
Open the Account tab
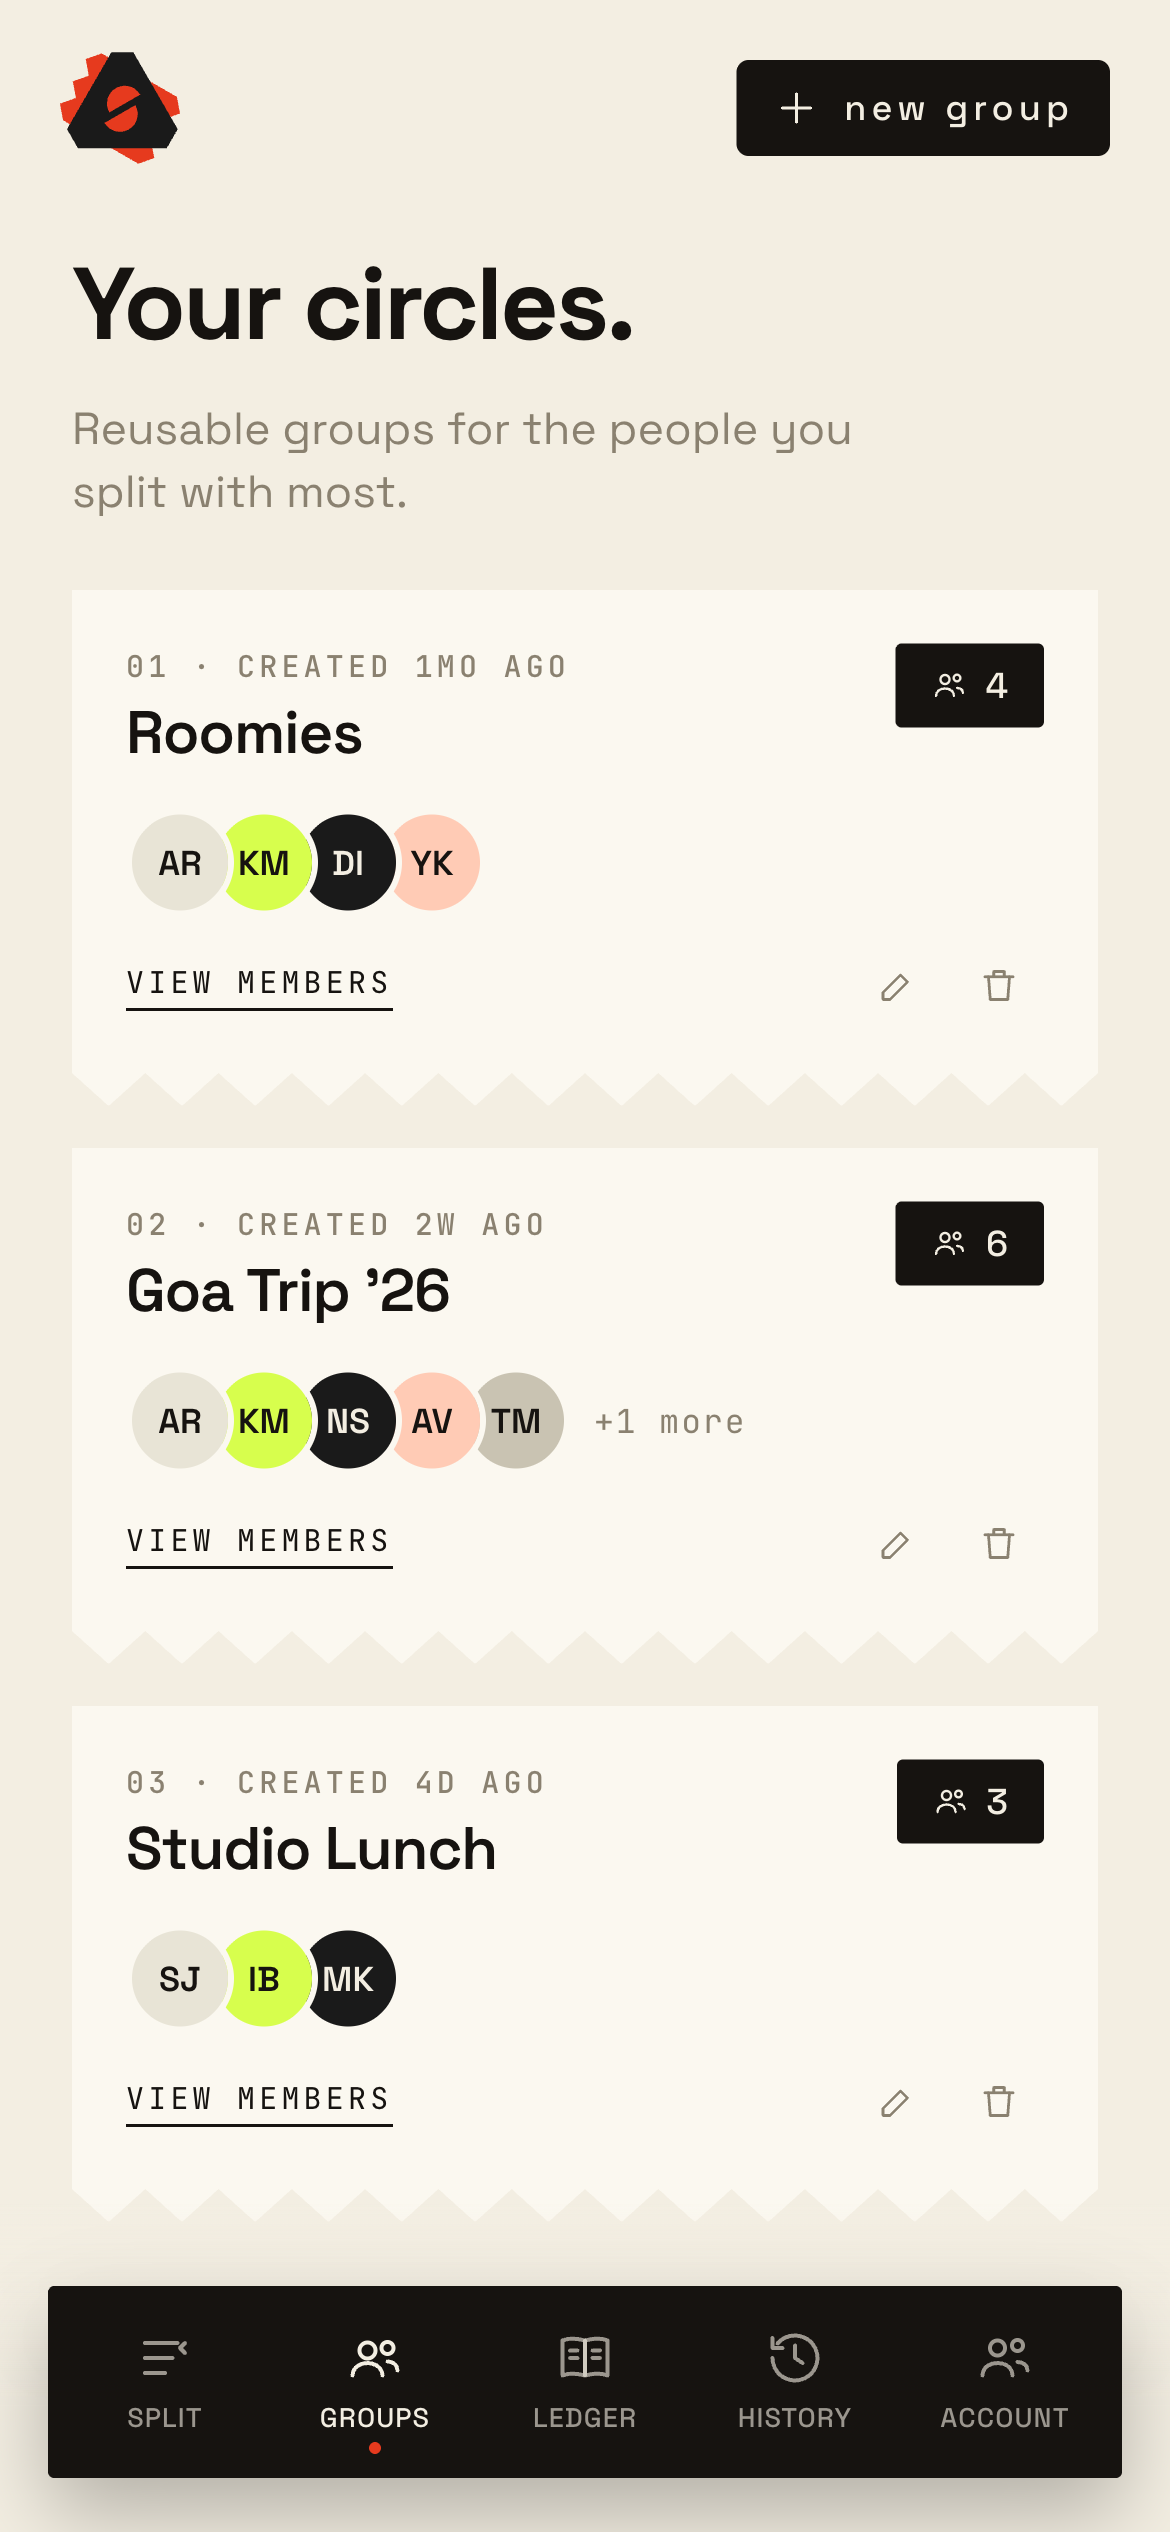[x=1005, y=2383]
